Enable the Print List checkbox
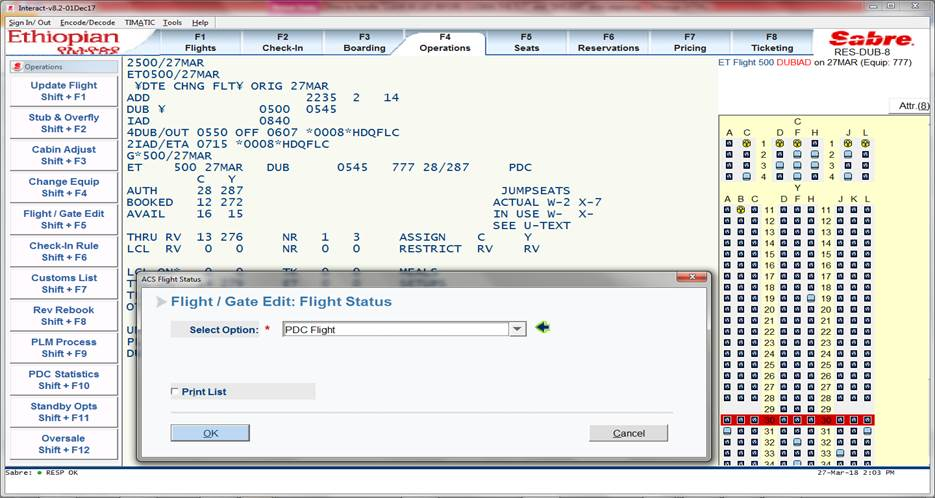 [x=175, y=391]
